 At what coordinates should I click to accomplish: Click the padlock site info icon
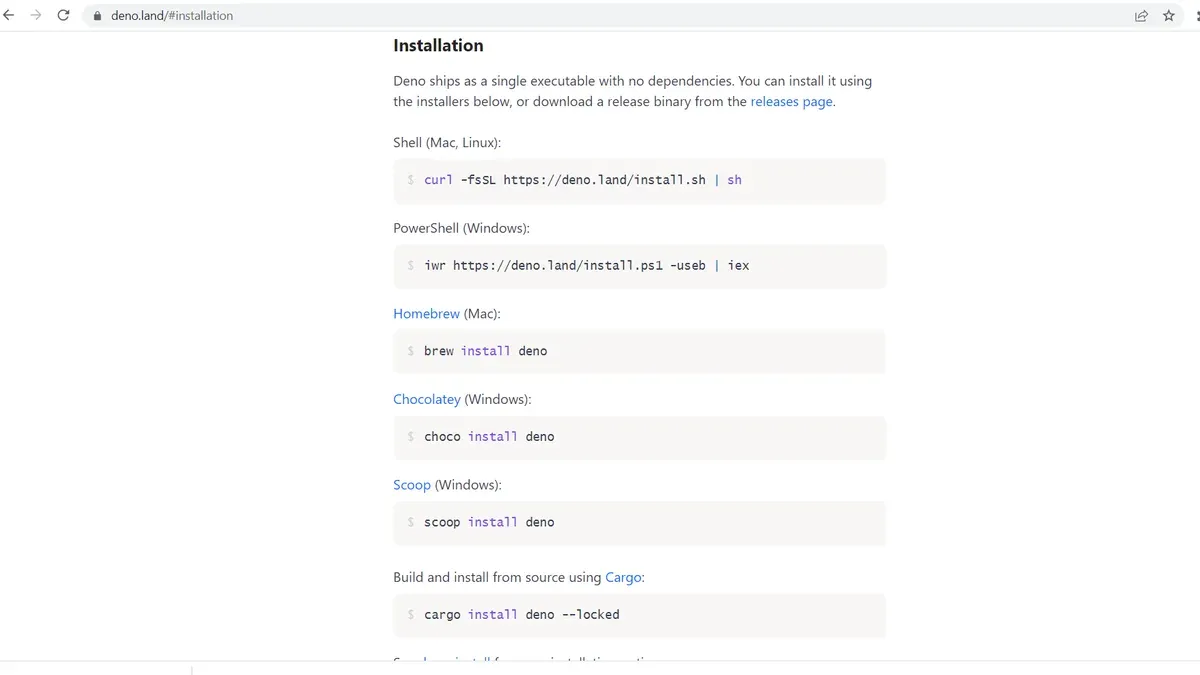click(x=97, y=16)
